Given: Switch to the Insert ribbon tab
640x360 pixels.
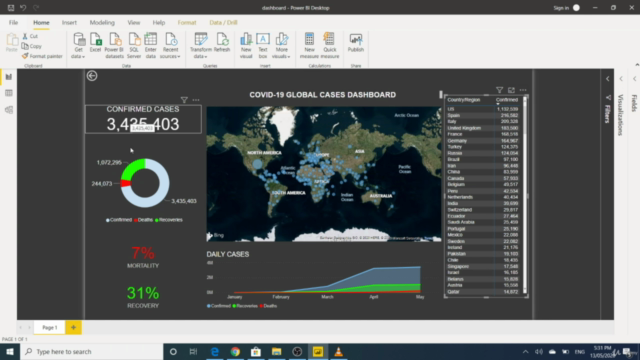Looking at the screenshot, I should (x=69, y=22).
